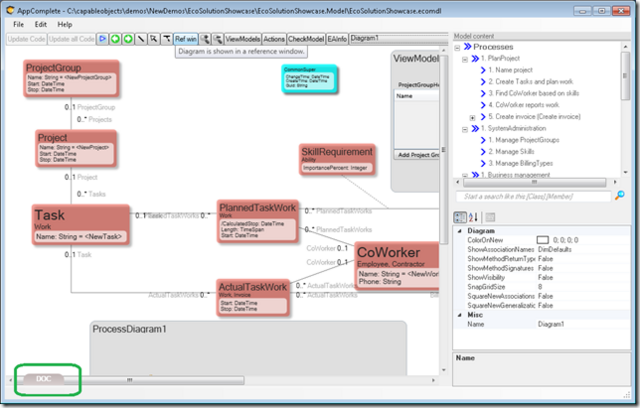Run CheckModel from the toolbar

306,39
